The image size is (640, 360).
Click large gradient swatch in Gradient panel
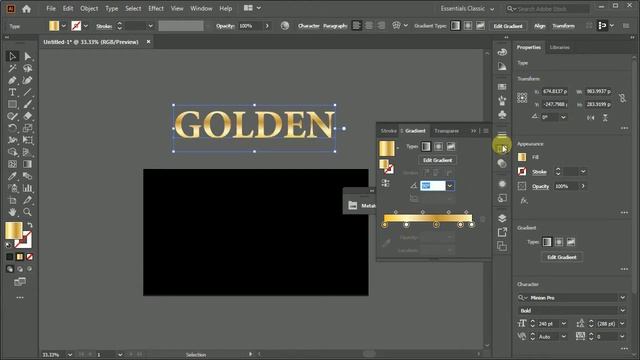[387, 148]
